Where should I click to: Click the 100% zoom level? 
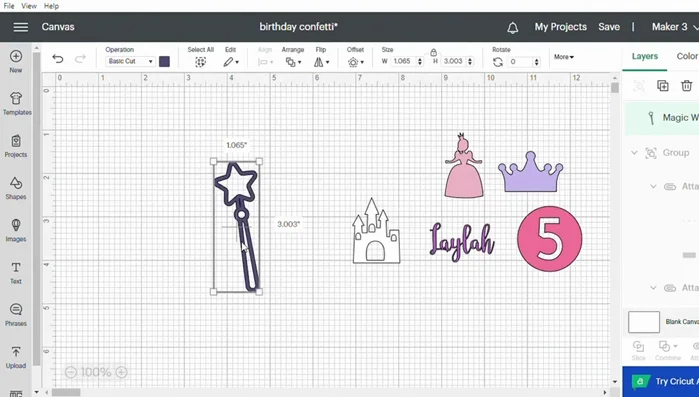pos(96,372)
